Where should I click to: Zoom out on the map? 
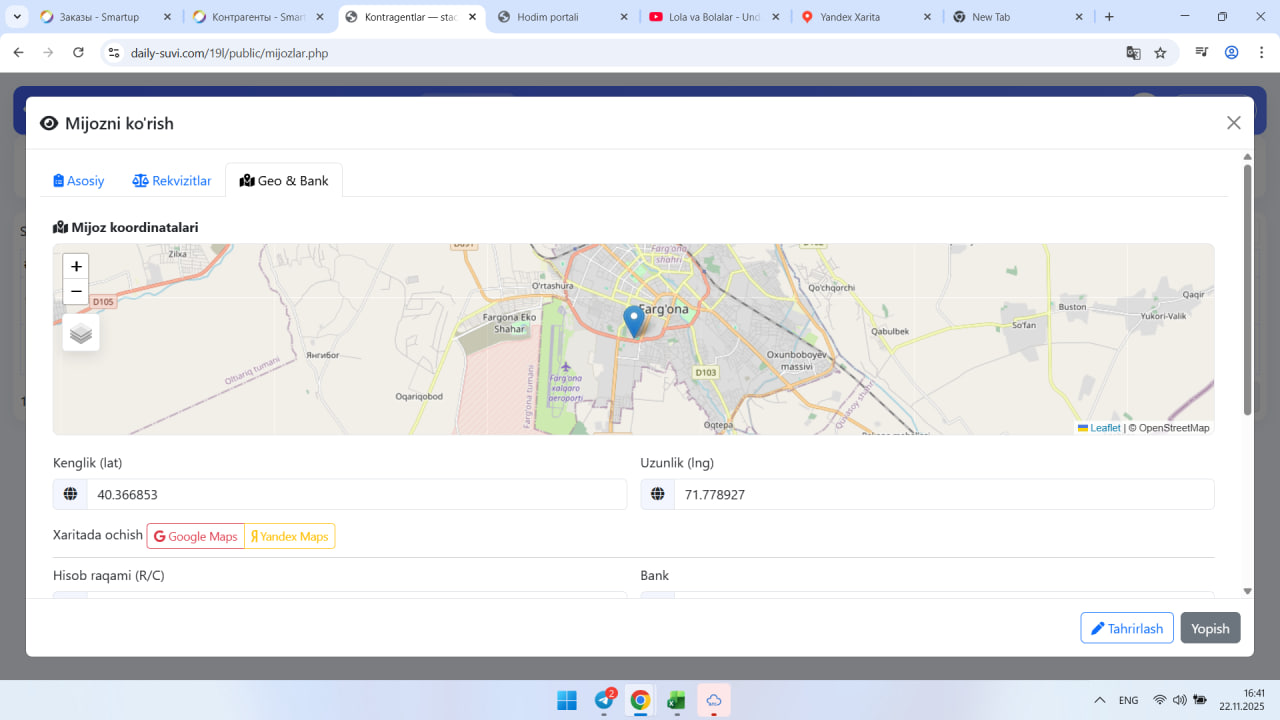point(76,292)
